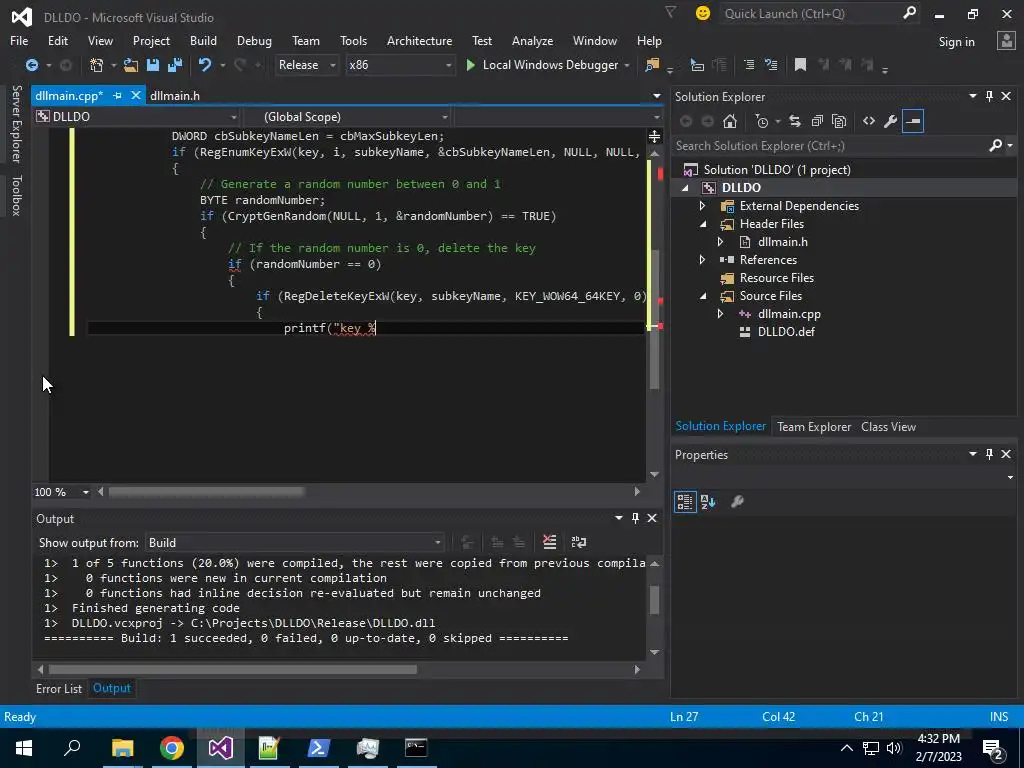Click the Pending Changes Filter clock icon

(x=761, y=121)
